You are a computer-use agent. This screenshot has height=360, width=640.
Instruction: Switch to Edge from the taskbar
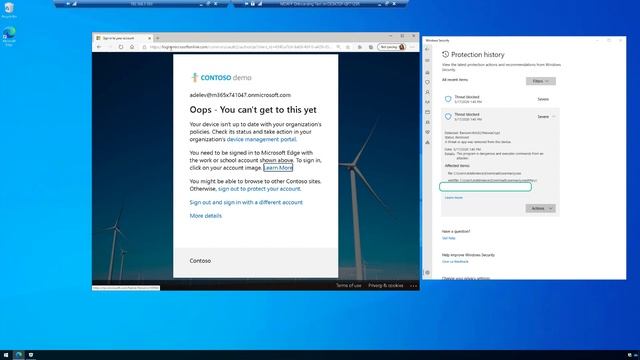click(18, 355)
